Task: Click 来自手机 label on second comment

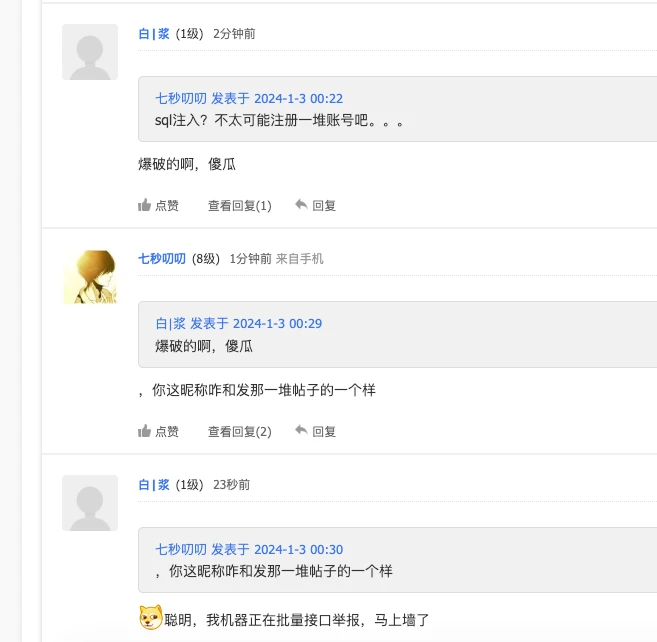Action: tap(300, 259)
